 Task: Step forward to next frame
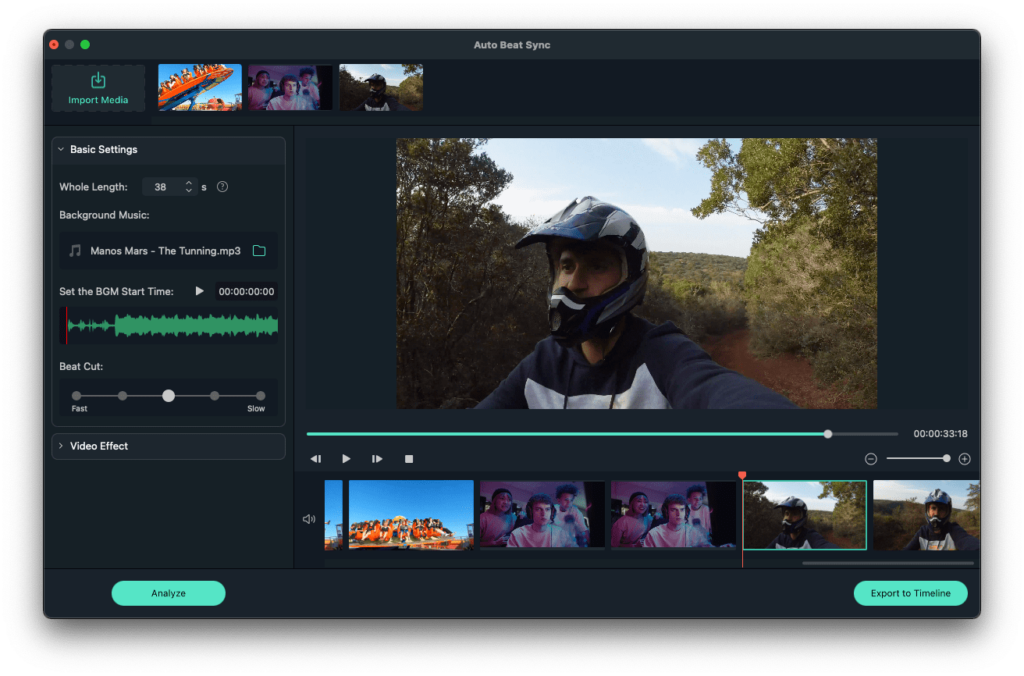377,459
